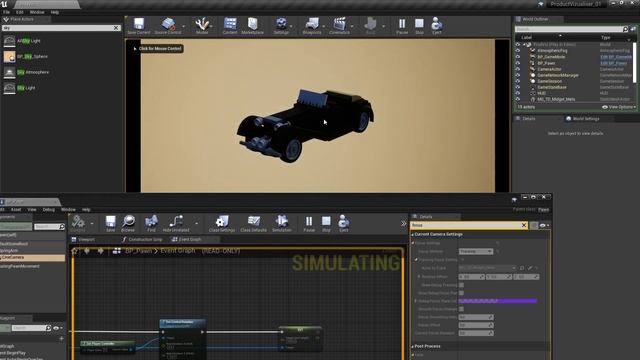The width and height of the screenshot is (640, 360).
Task: Click the Build toolbar icon
Action: [370, 26]
